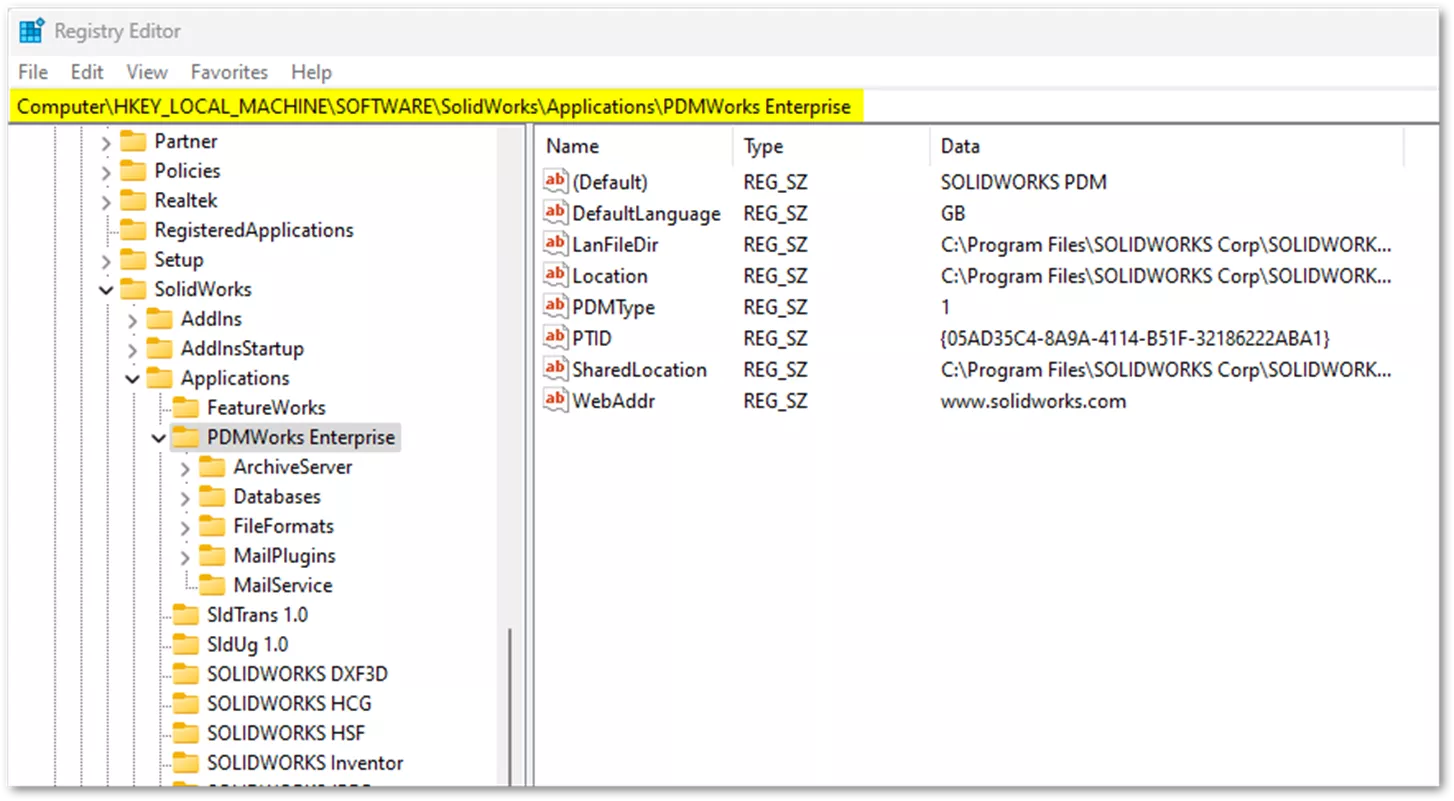Screen dimensions: 1454x801
Task: Click the SOLIDWORKS PDM data value
Action: pos(1024,182)
